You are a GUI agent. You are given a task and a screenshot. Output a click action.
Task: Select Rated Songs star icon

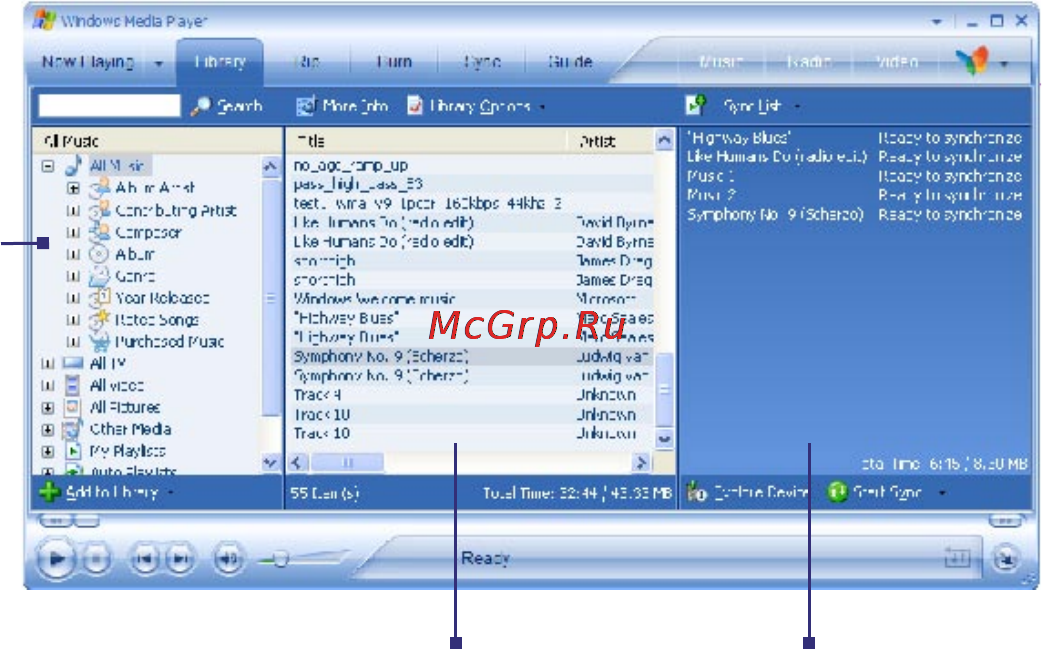tap(99, 320)
